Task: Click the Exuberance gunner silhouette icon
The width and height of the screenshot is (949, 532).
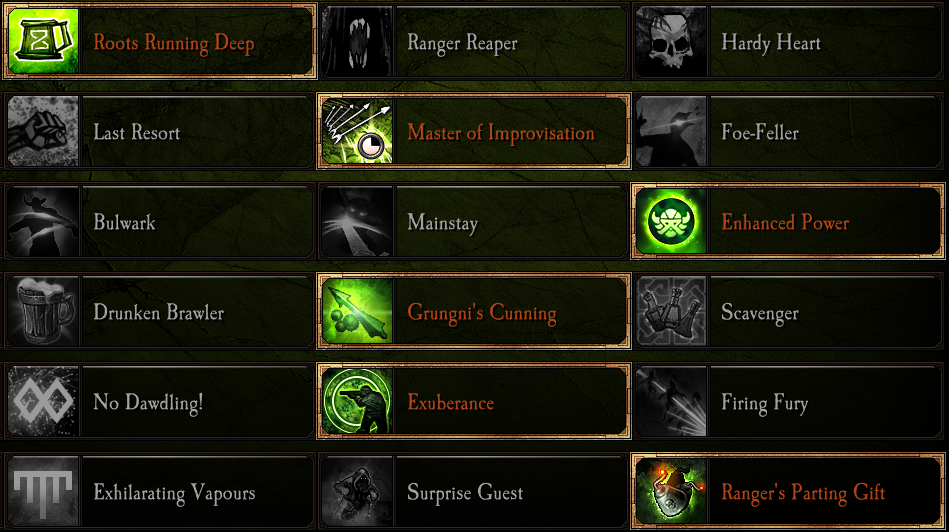Action: [357, 401]
